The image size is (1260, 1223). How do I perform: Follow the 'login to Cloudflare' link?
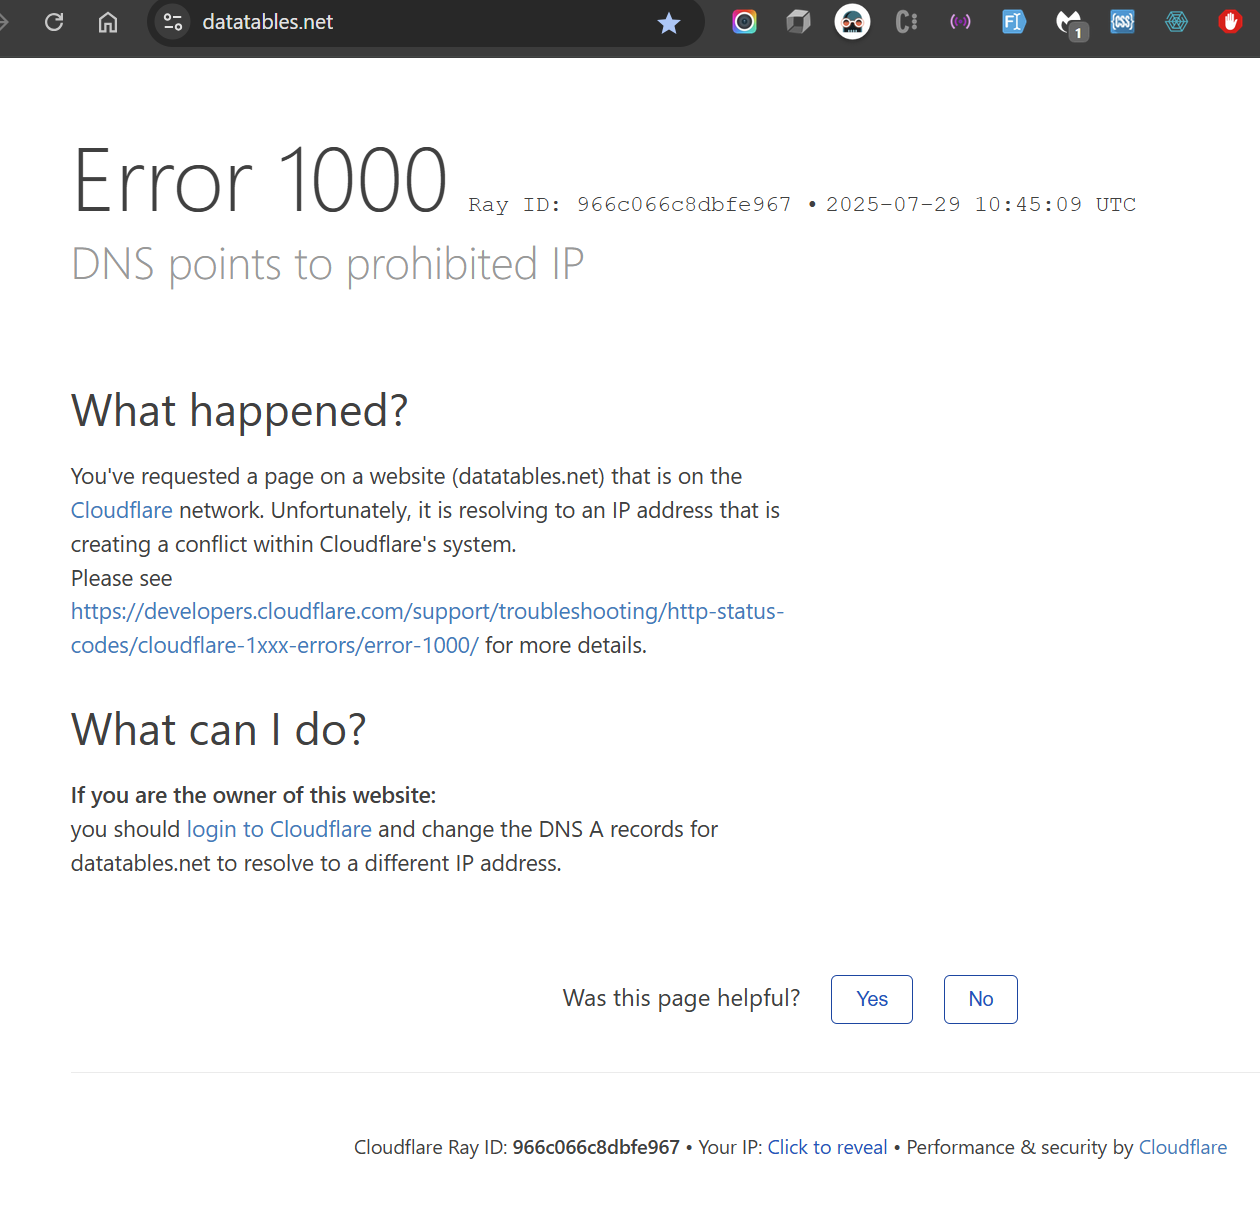tap(279, 829)
